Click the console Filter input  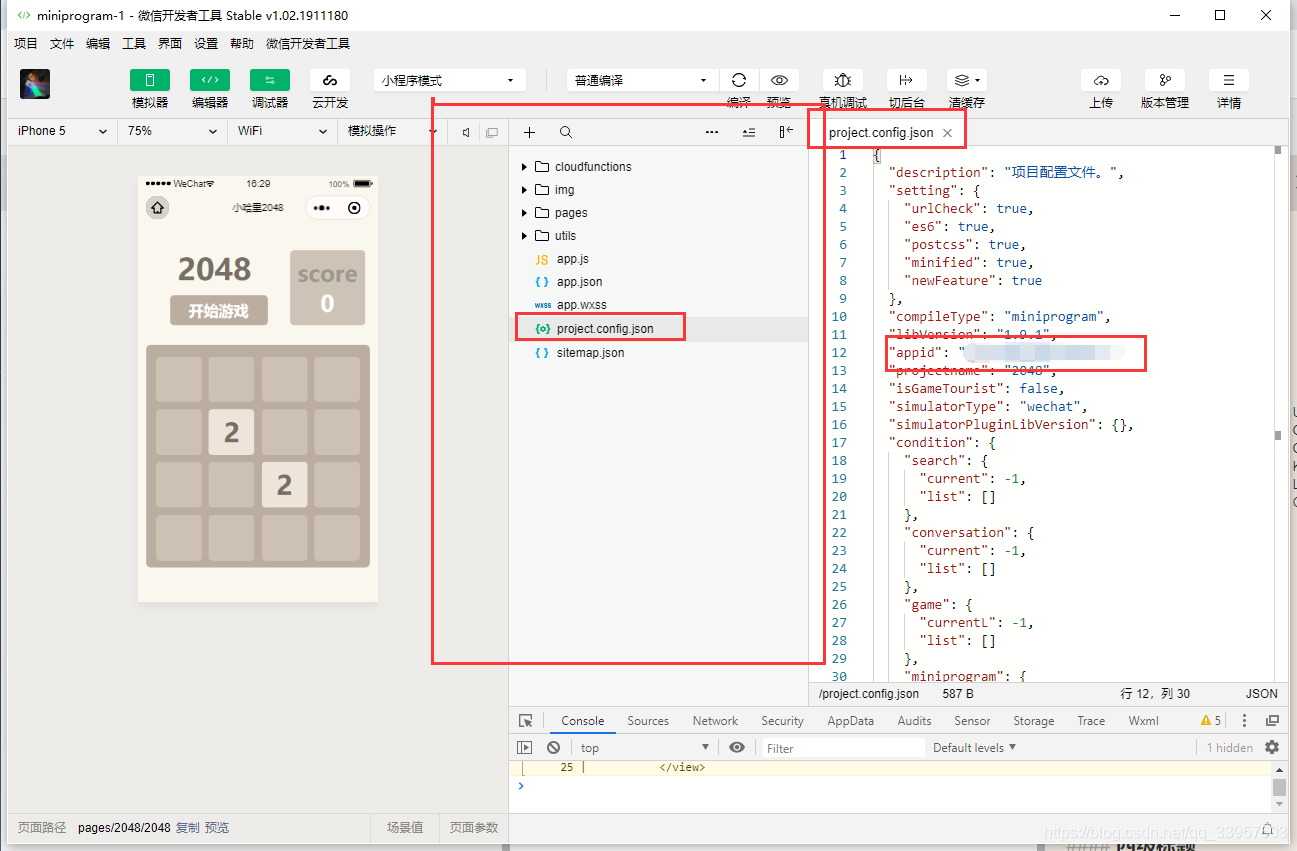tap(843, 748)
